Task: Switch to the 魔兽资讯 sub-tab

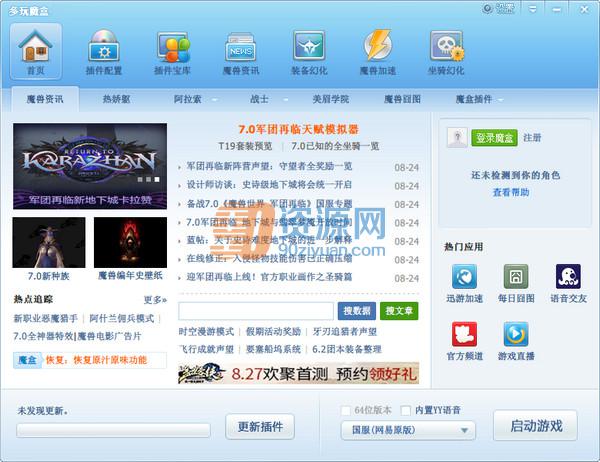Action: (45, 99)
